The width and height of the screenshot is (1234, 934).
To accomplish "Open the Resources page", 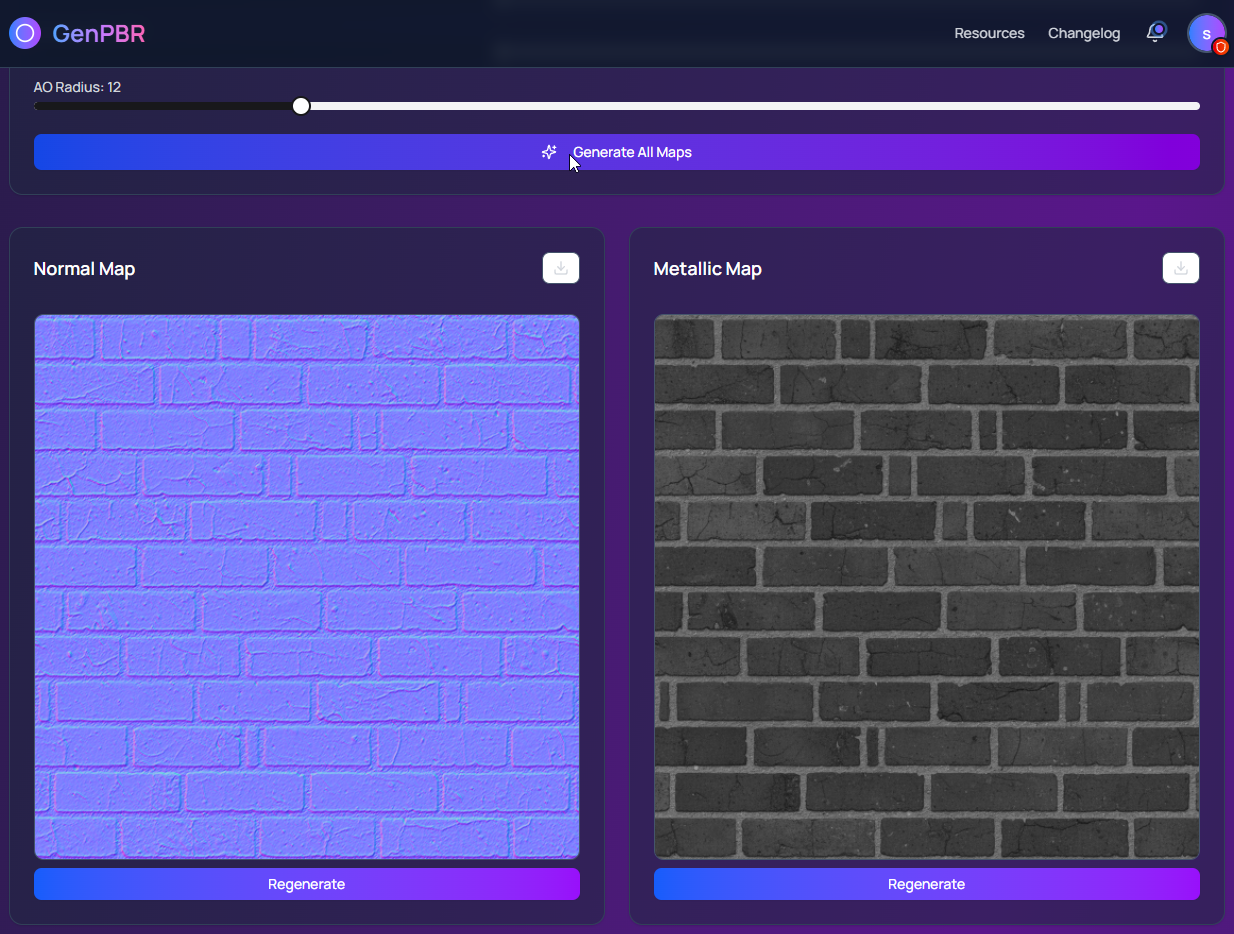I will 989,33.
